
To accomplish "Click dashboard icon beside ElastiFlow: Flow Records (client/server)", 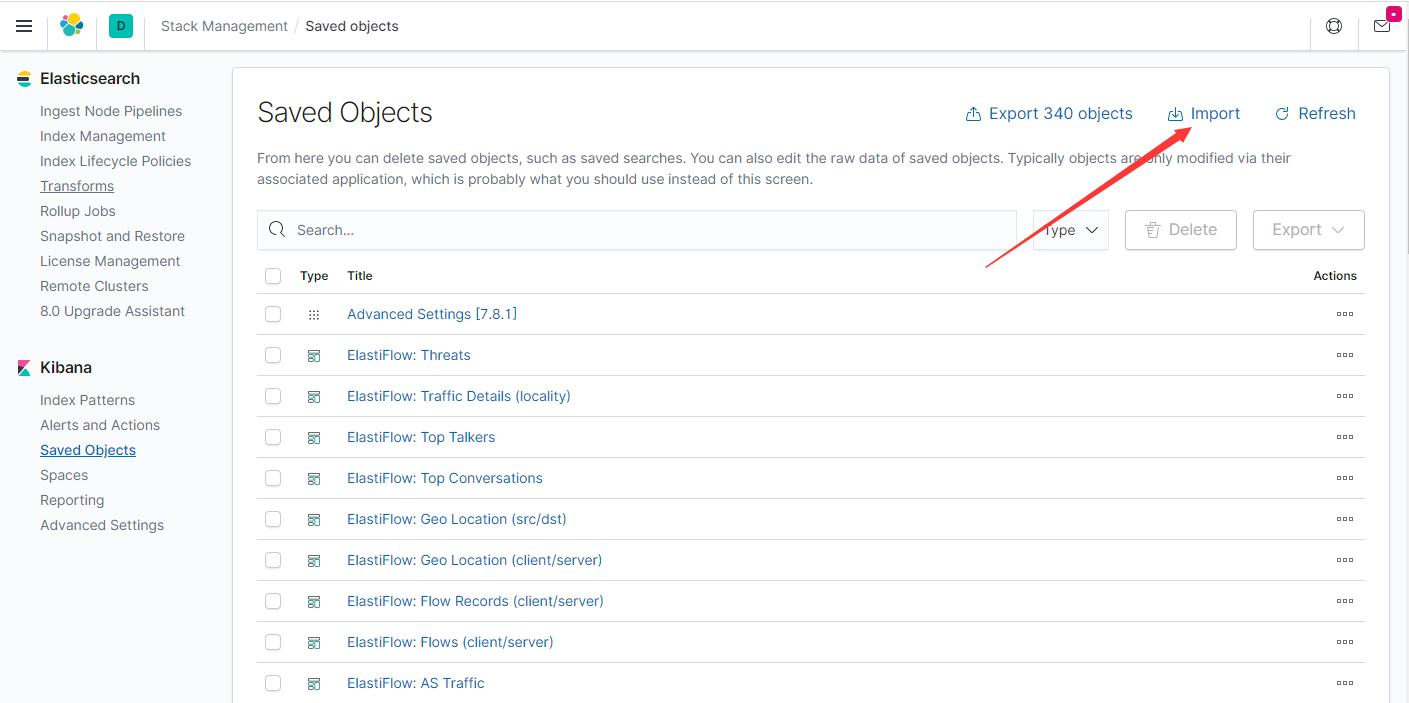I will 314,601.
